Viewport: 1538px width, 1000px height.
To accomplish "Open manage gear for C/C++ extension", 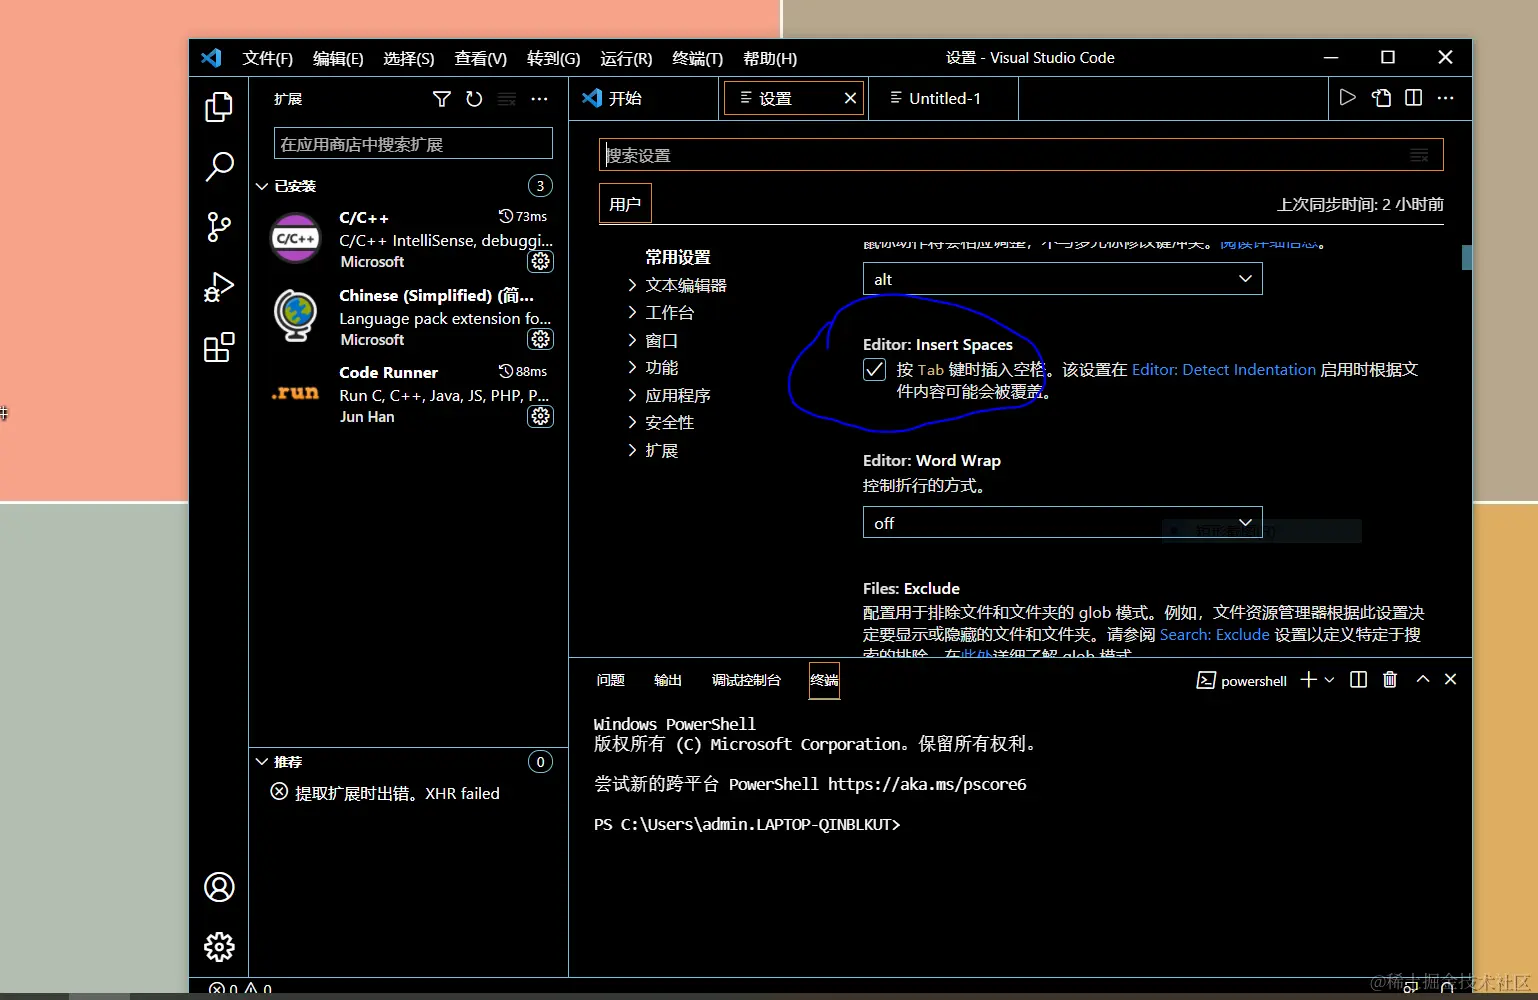I will pos(540,261).
